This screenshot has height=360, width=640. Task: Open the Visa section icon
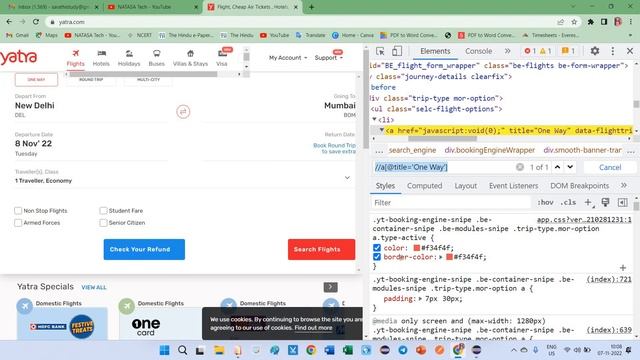222,53
